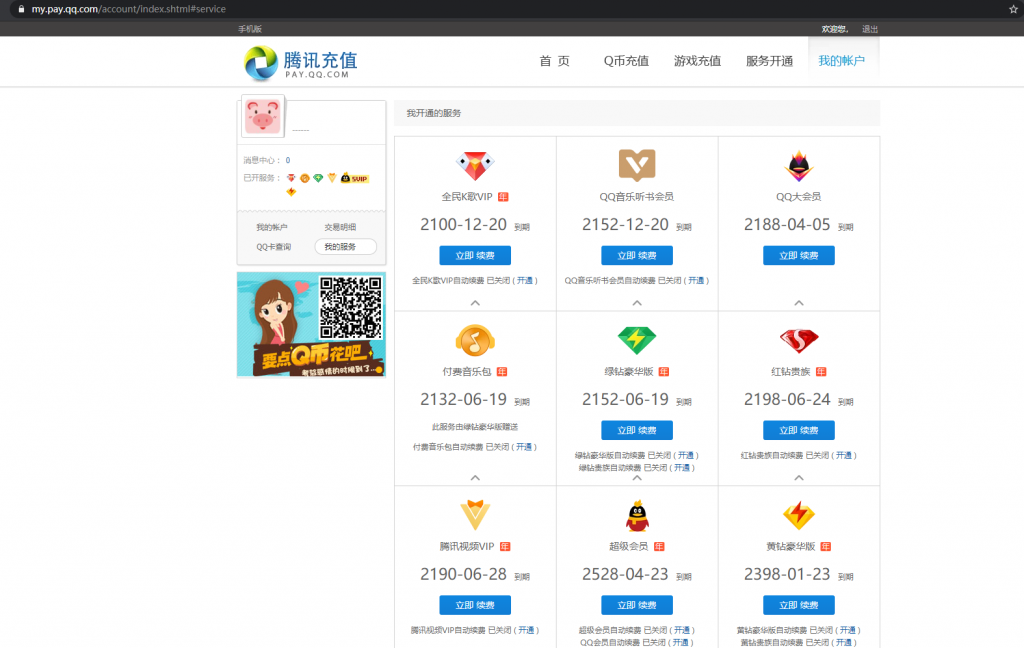Screen dimensions: 1024x648
Task: Enable 全民K歌VIP auto-renewal via 开通
Action: pos(525,281)
